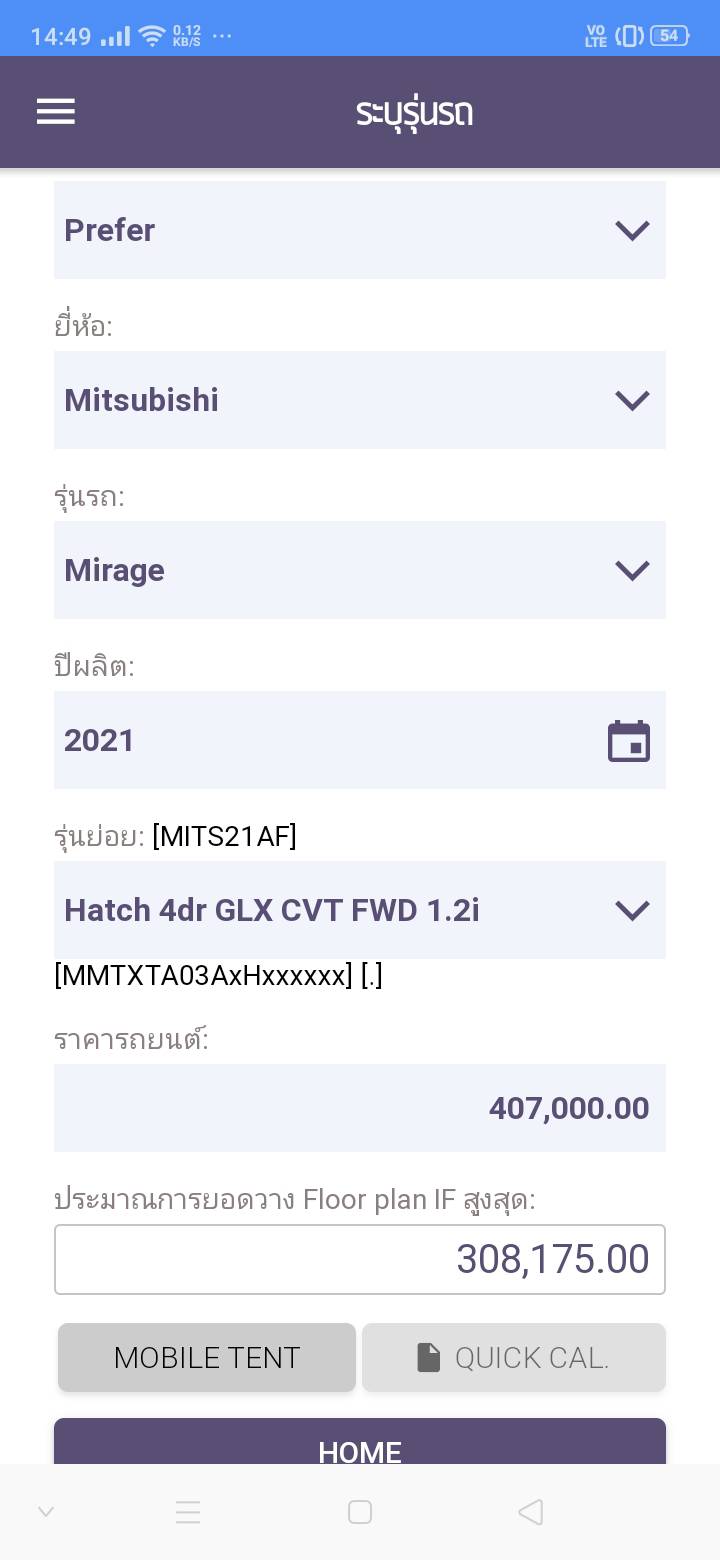This screenshot has width=720, height=1560.
Task: Tap the document icon on Quick Cal
Action: [x=429, y=1357]
